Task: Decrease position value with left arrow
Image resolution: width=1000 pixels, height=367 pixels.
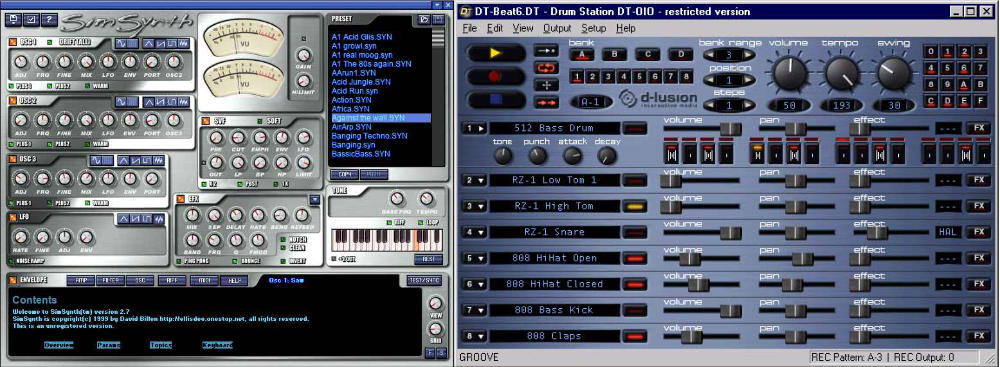Action: point(710,80)
